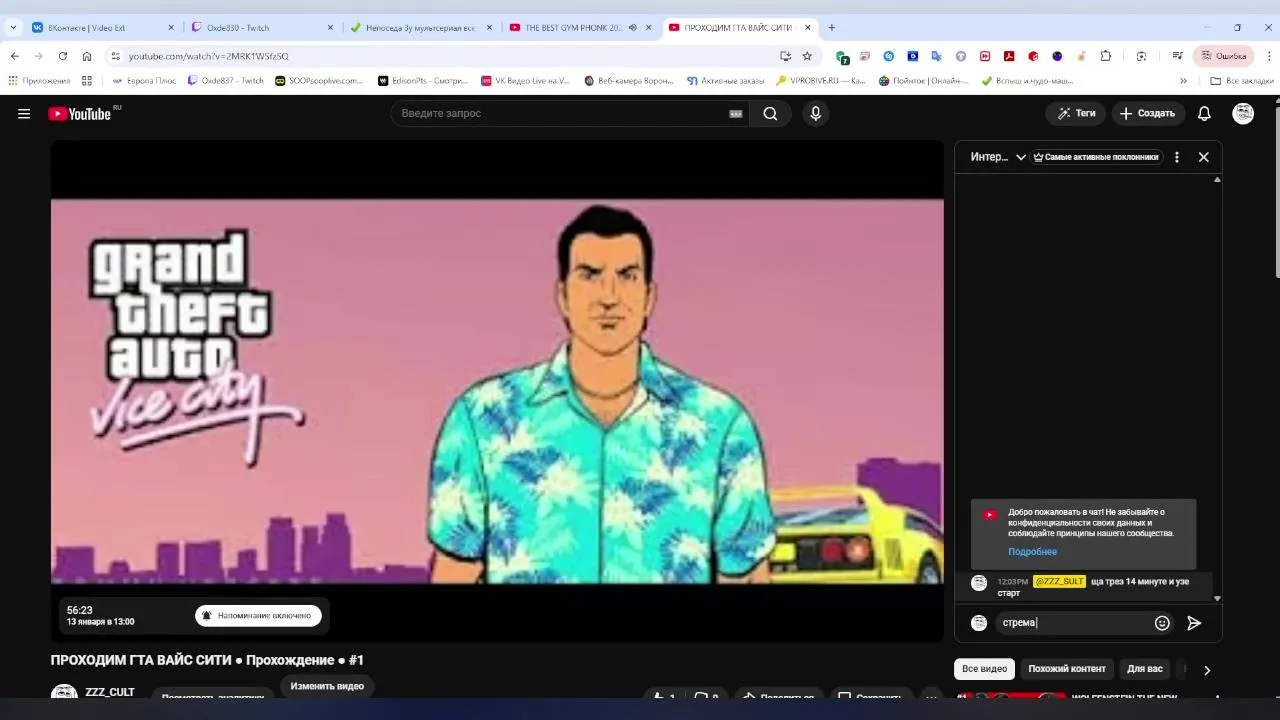Click the chat message input field
This screenshot has height=720, width=1280.
click(x=1075, y=623)
